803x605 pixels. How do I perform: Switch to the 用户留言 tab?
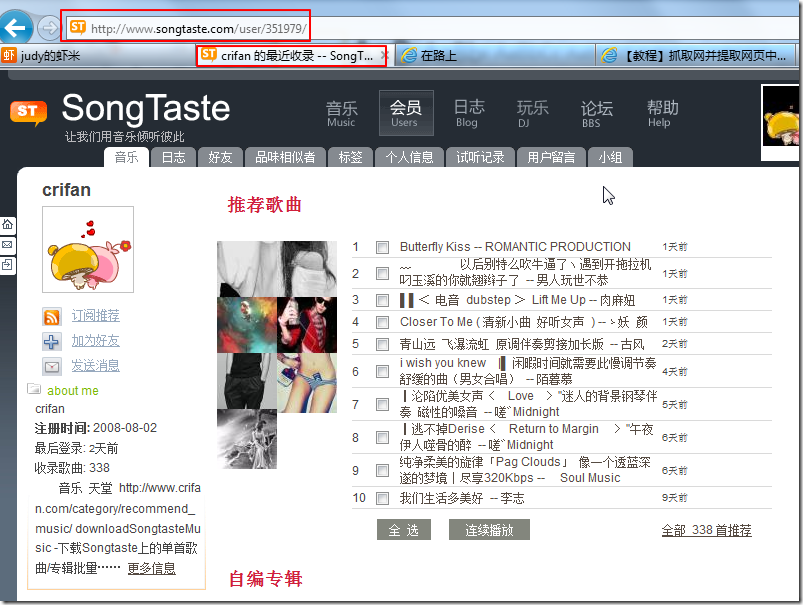[551, 157]
